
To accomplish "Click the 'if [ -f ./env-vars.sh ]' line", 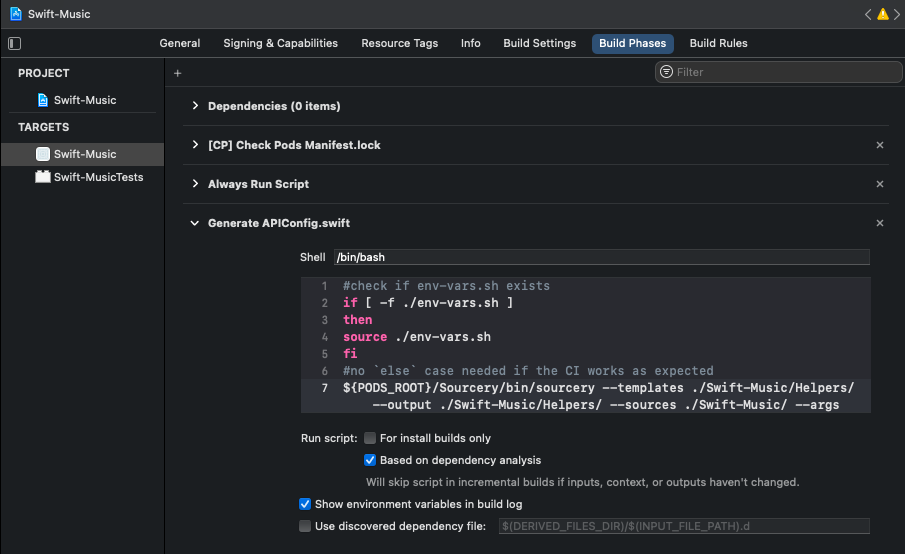I will [x=428, y=302].
